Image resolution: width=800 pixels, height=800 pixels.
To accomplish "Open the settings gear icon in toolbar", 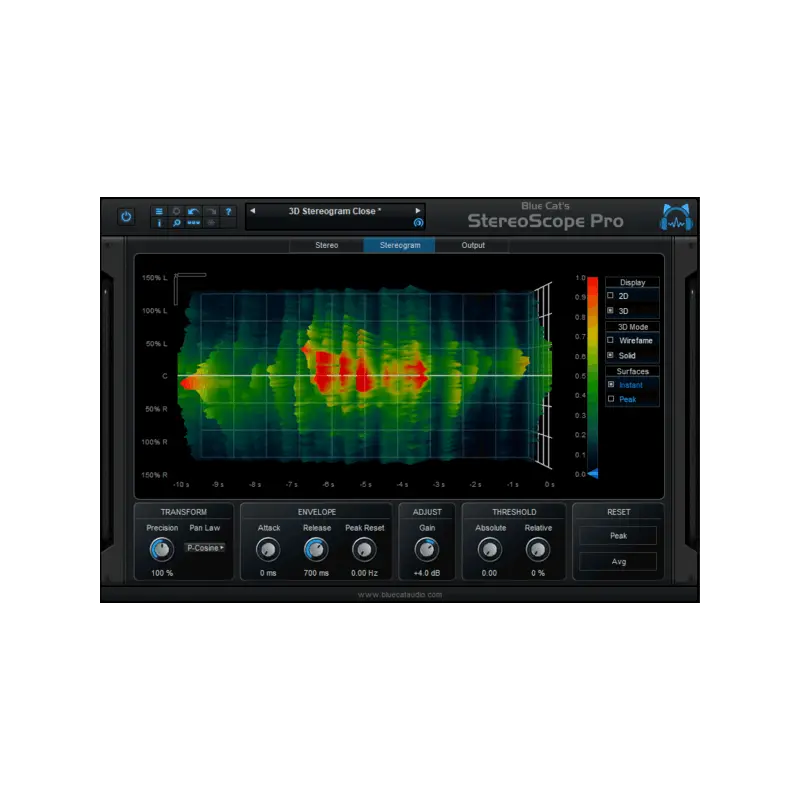I will [x=177, y=211].
